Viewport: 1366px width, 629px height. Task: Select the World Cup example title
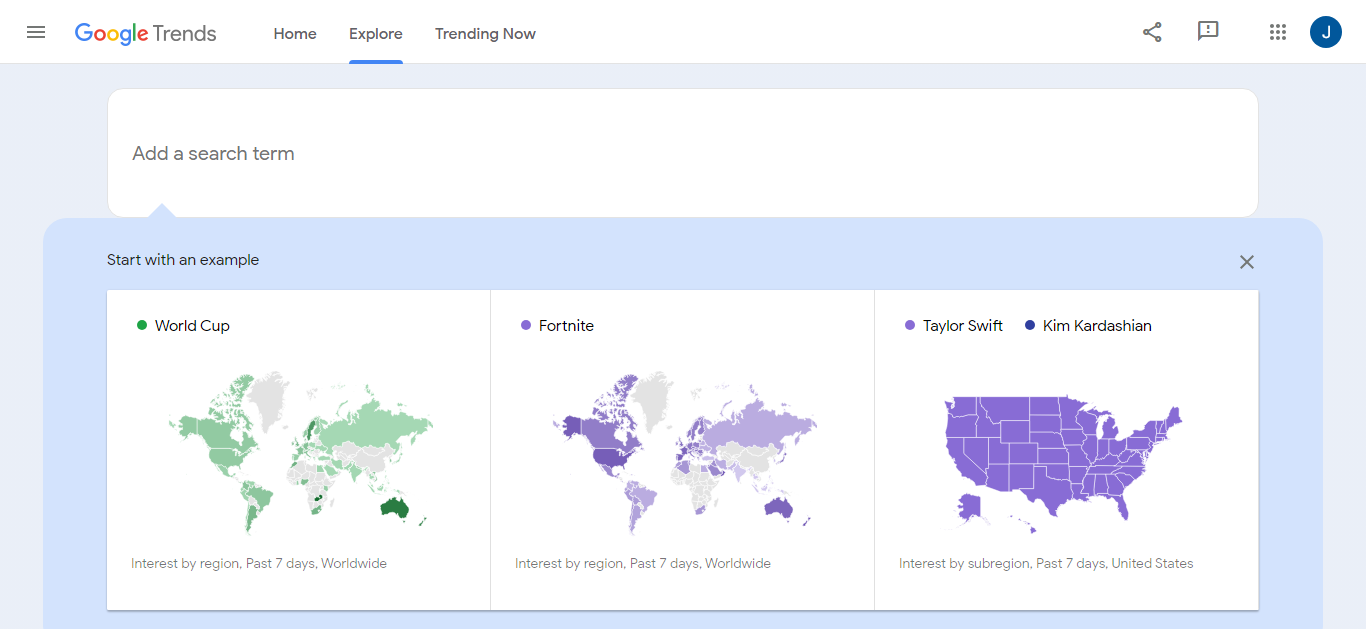[x=192, y=326]
